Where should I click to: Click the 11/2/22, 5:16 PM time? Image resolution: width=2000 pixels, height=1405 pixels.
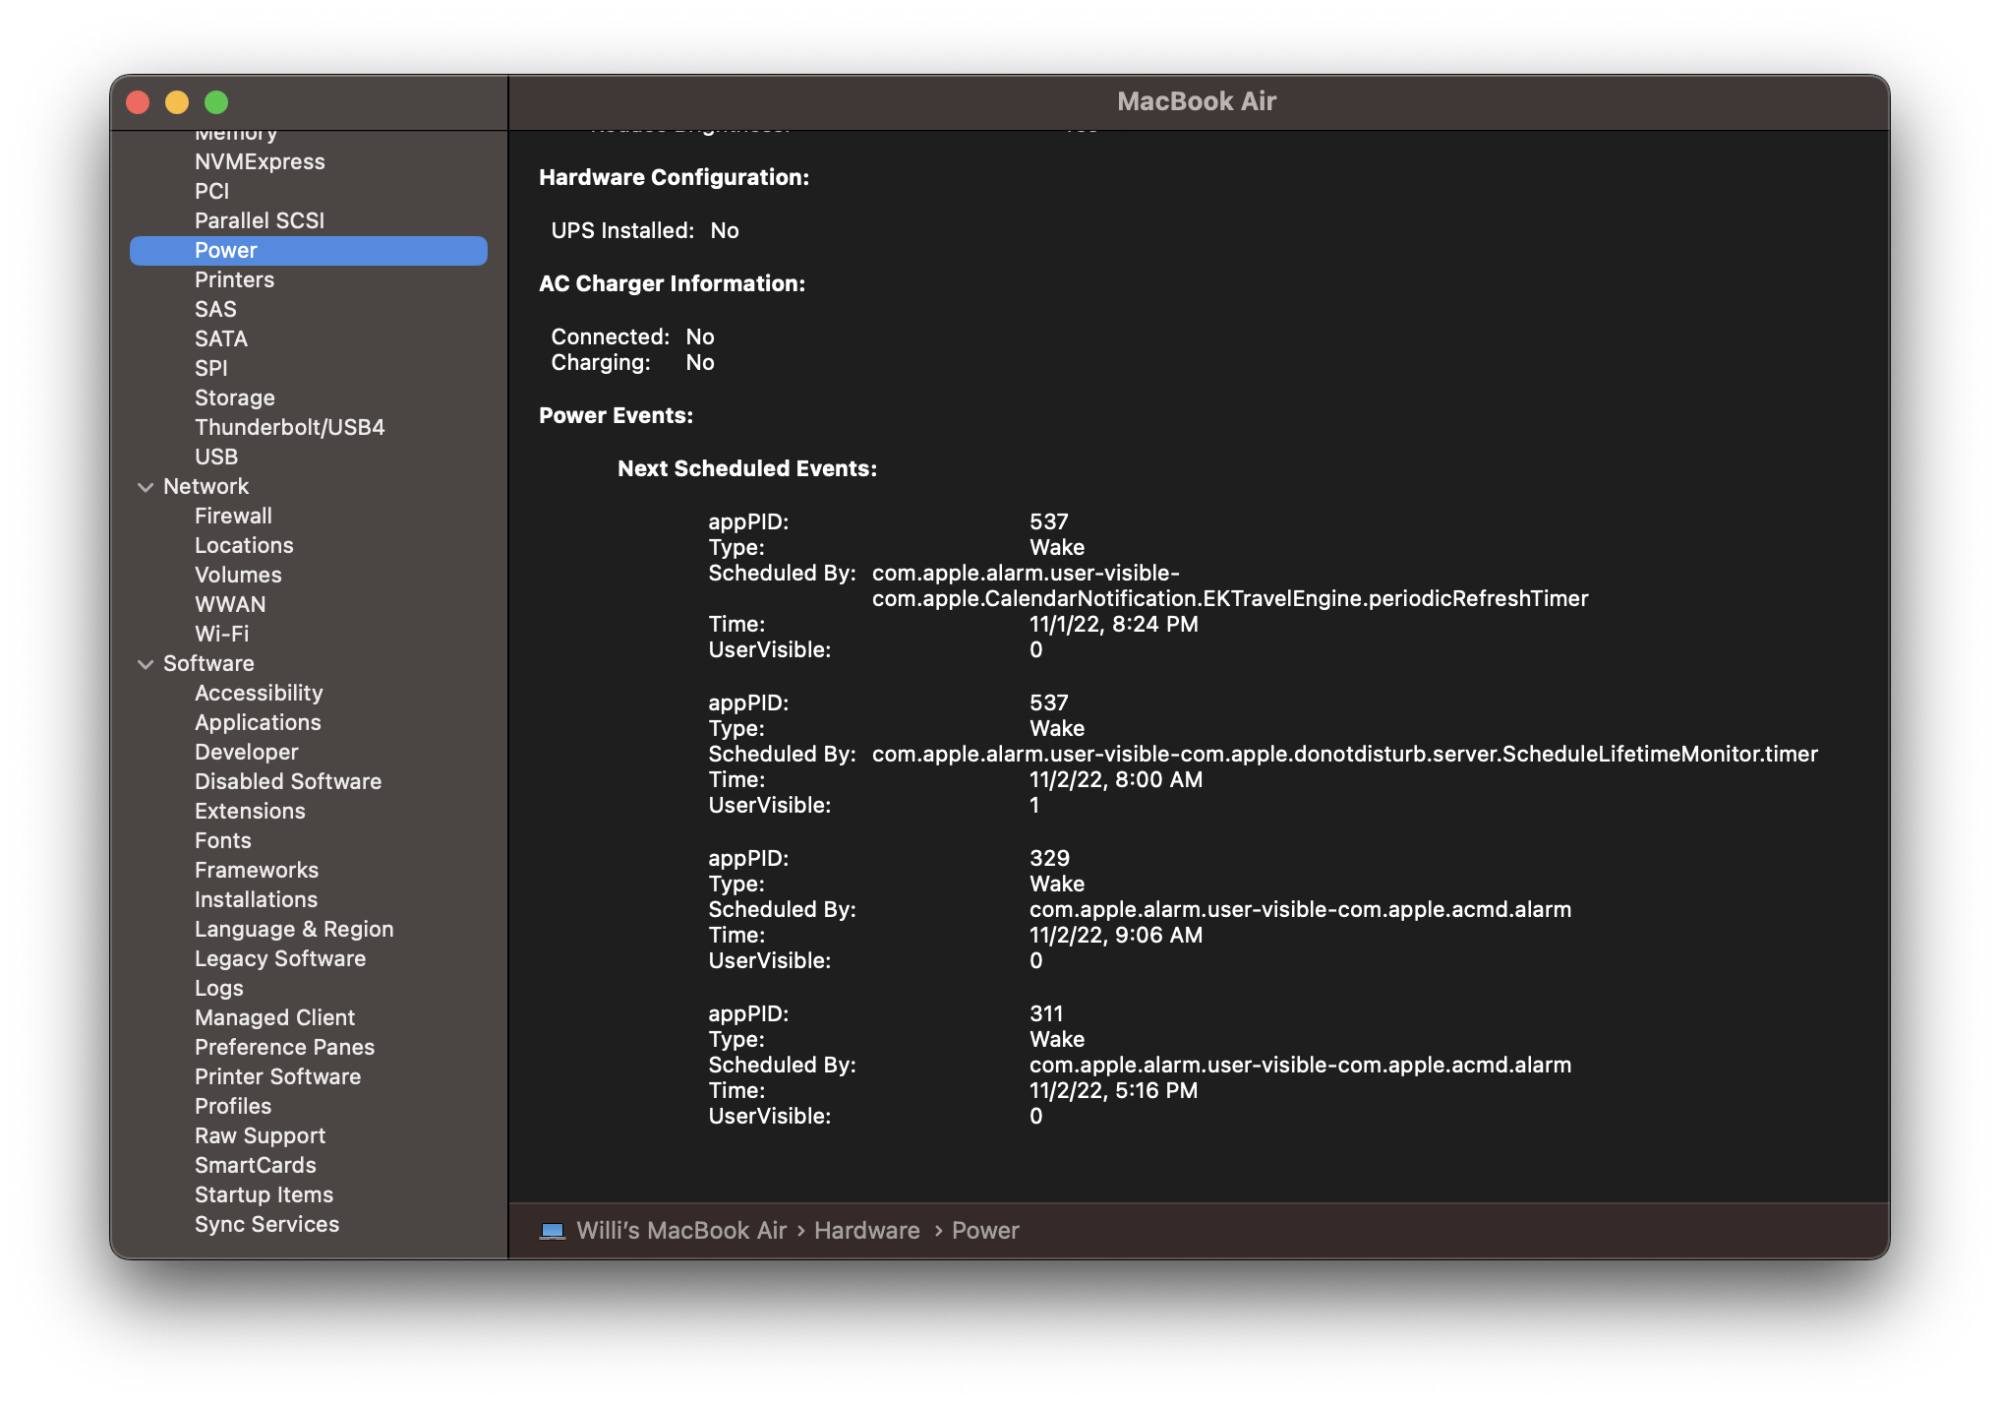point(1113,1090)
